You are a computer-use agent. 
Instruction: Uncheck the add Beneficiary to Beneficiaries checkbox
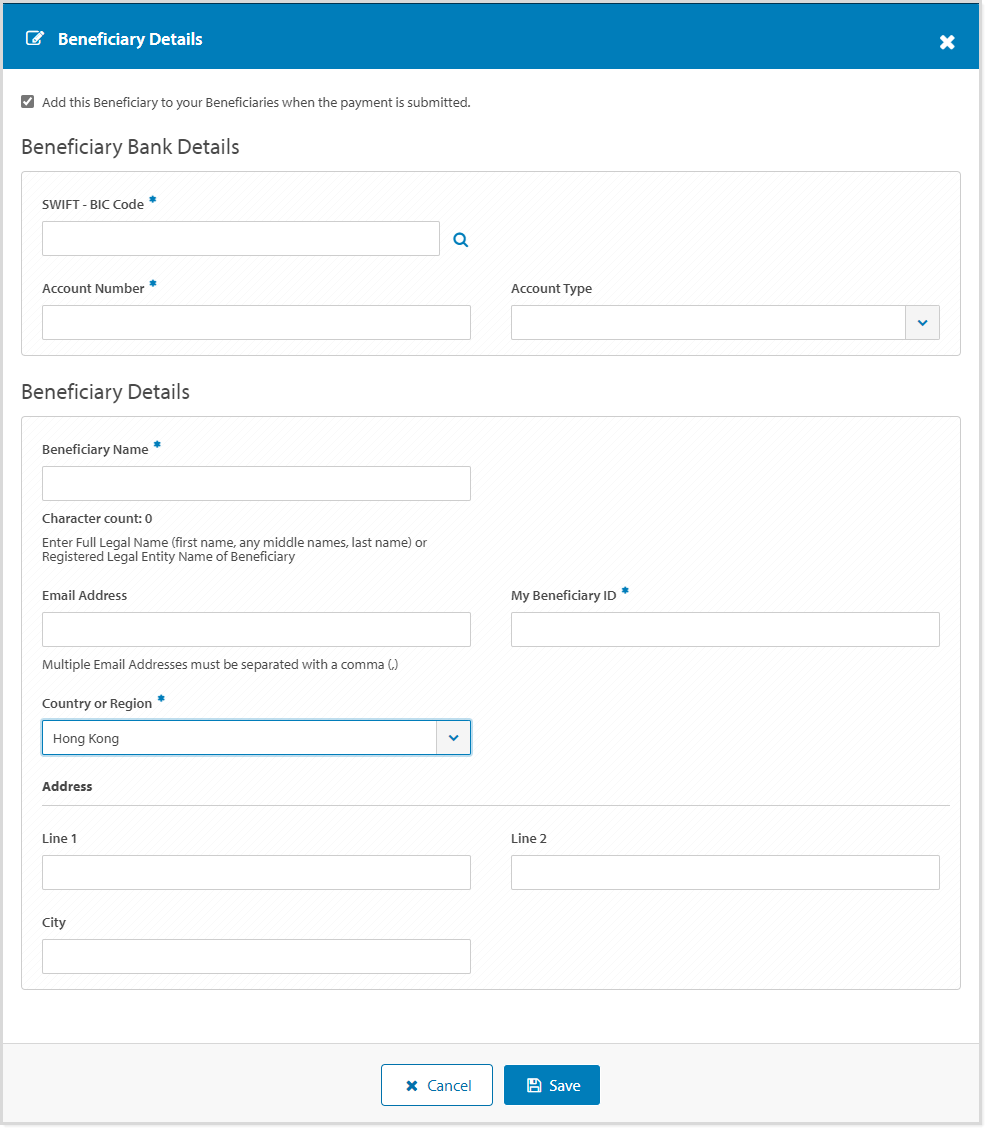28,100
